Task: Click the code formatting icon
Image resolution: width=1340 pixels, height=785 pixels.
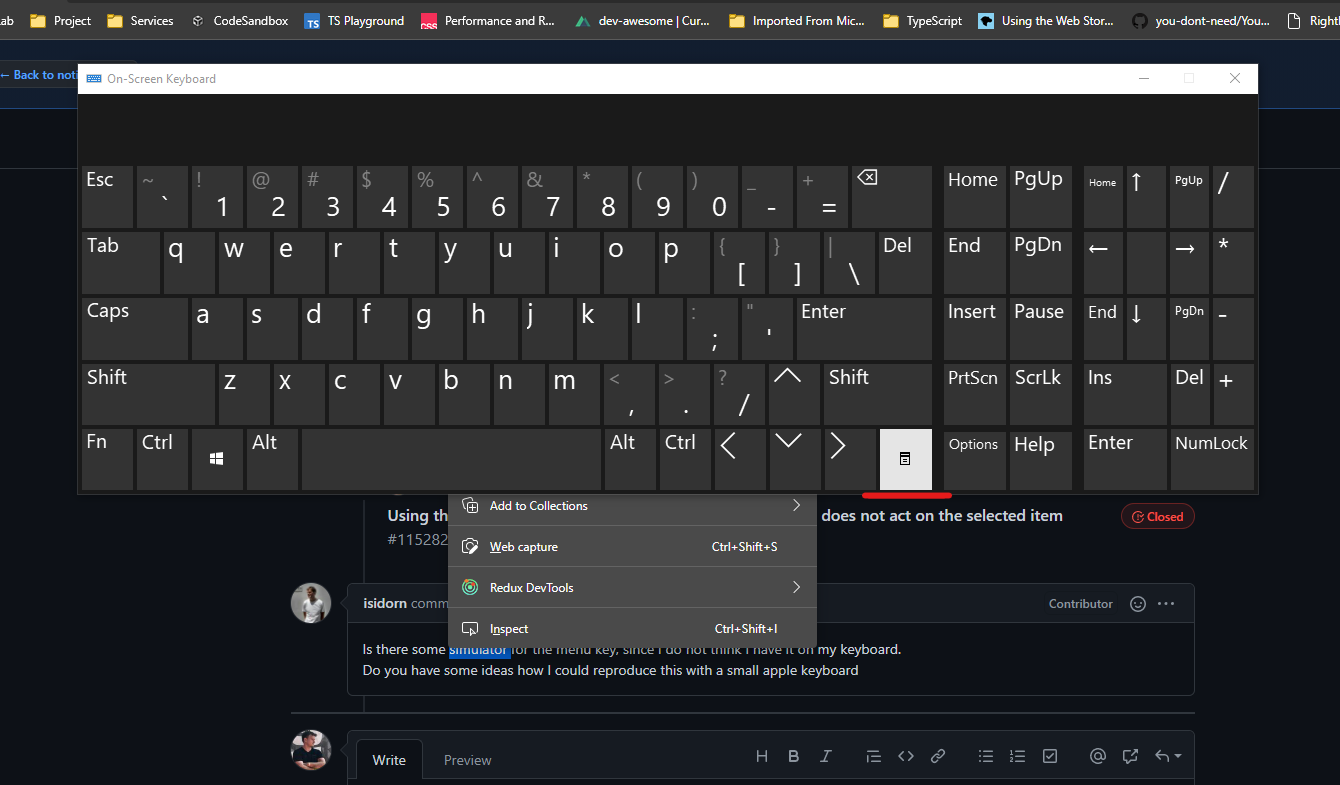Action: pyautogui.click(x=905, y=756)
